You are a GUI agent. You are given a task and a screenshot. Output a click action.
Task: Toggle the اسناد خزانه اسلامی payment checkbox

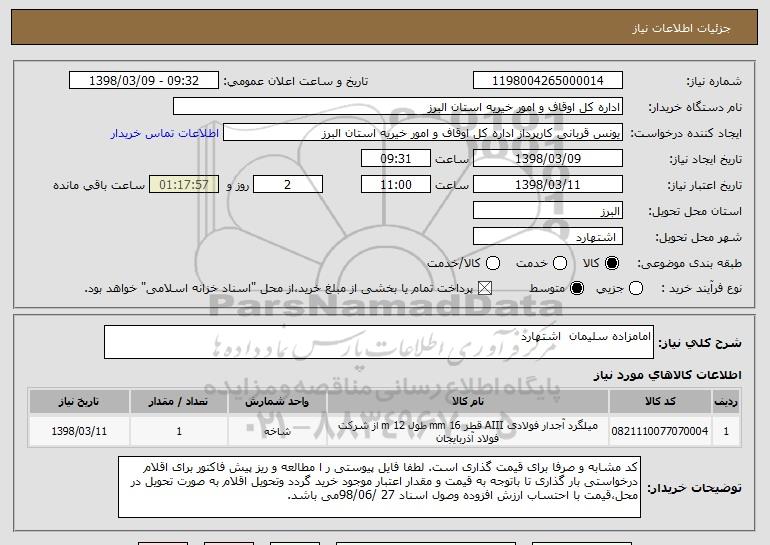pyautogui.click(x=485, y=288)
